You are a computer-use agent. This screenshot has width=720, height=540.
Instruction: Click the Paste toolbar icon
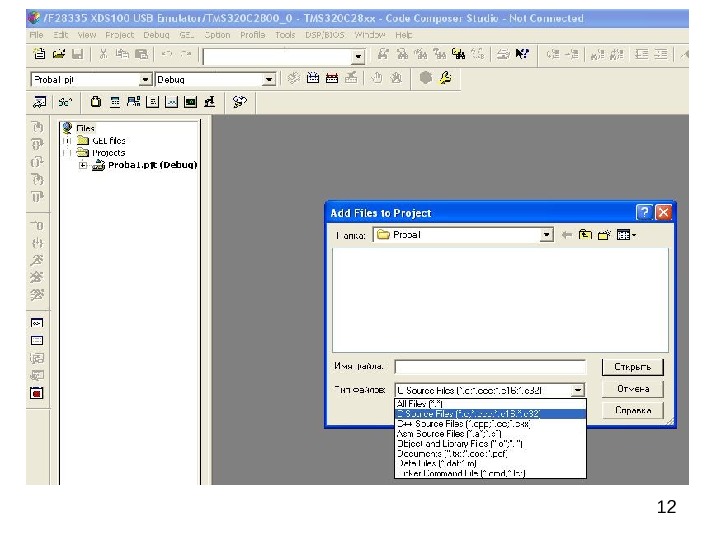click(x=141, y=54)
